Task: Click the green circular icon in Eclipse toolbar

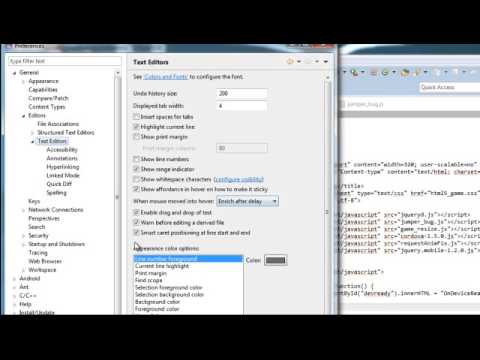Action: 385,72
